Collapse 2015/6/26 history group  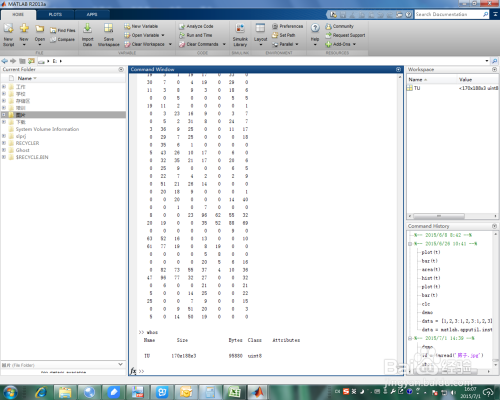coord(410,244)
